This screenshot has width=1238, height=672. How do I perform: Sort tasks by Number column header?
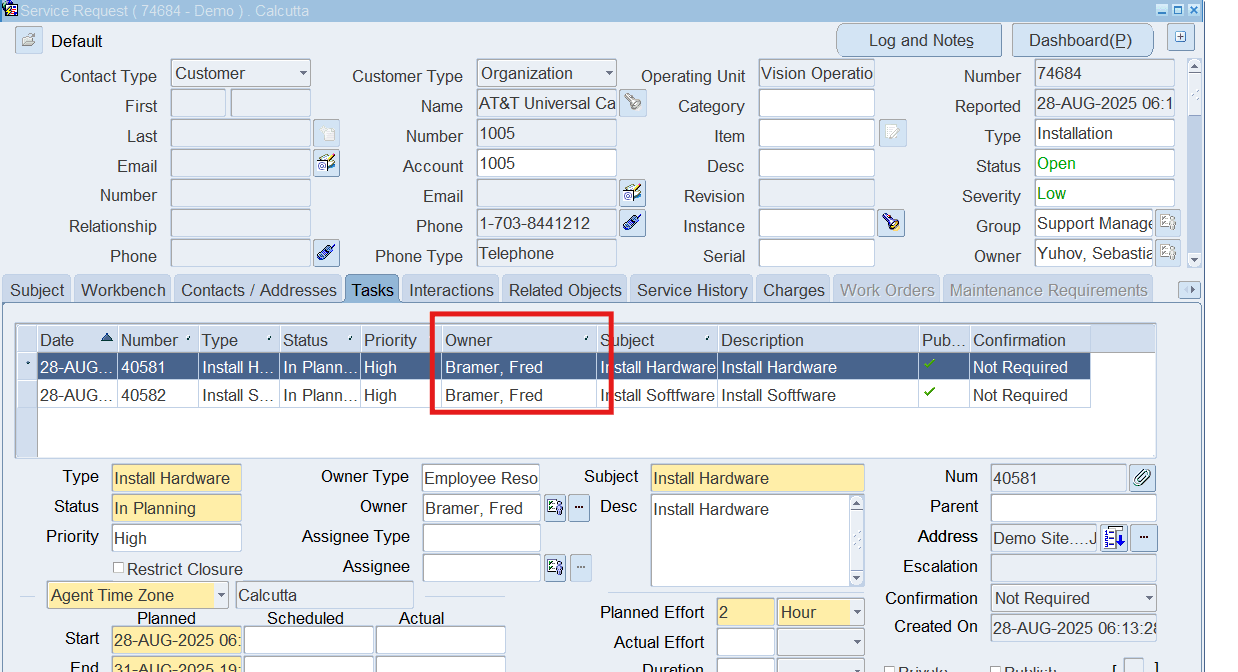pos(157,340)
